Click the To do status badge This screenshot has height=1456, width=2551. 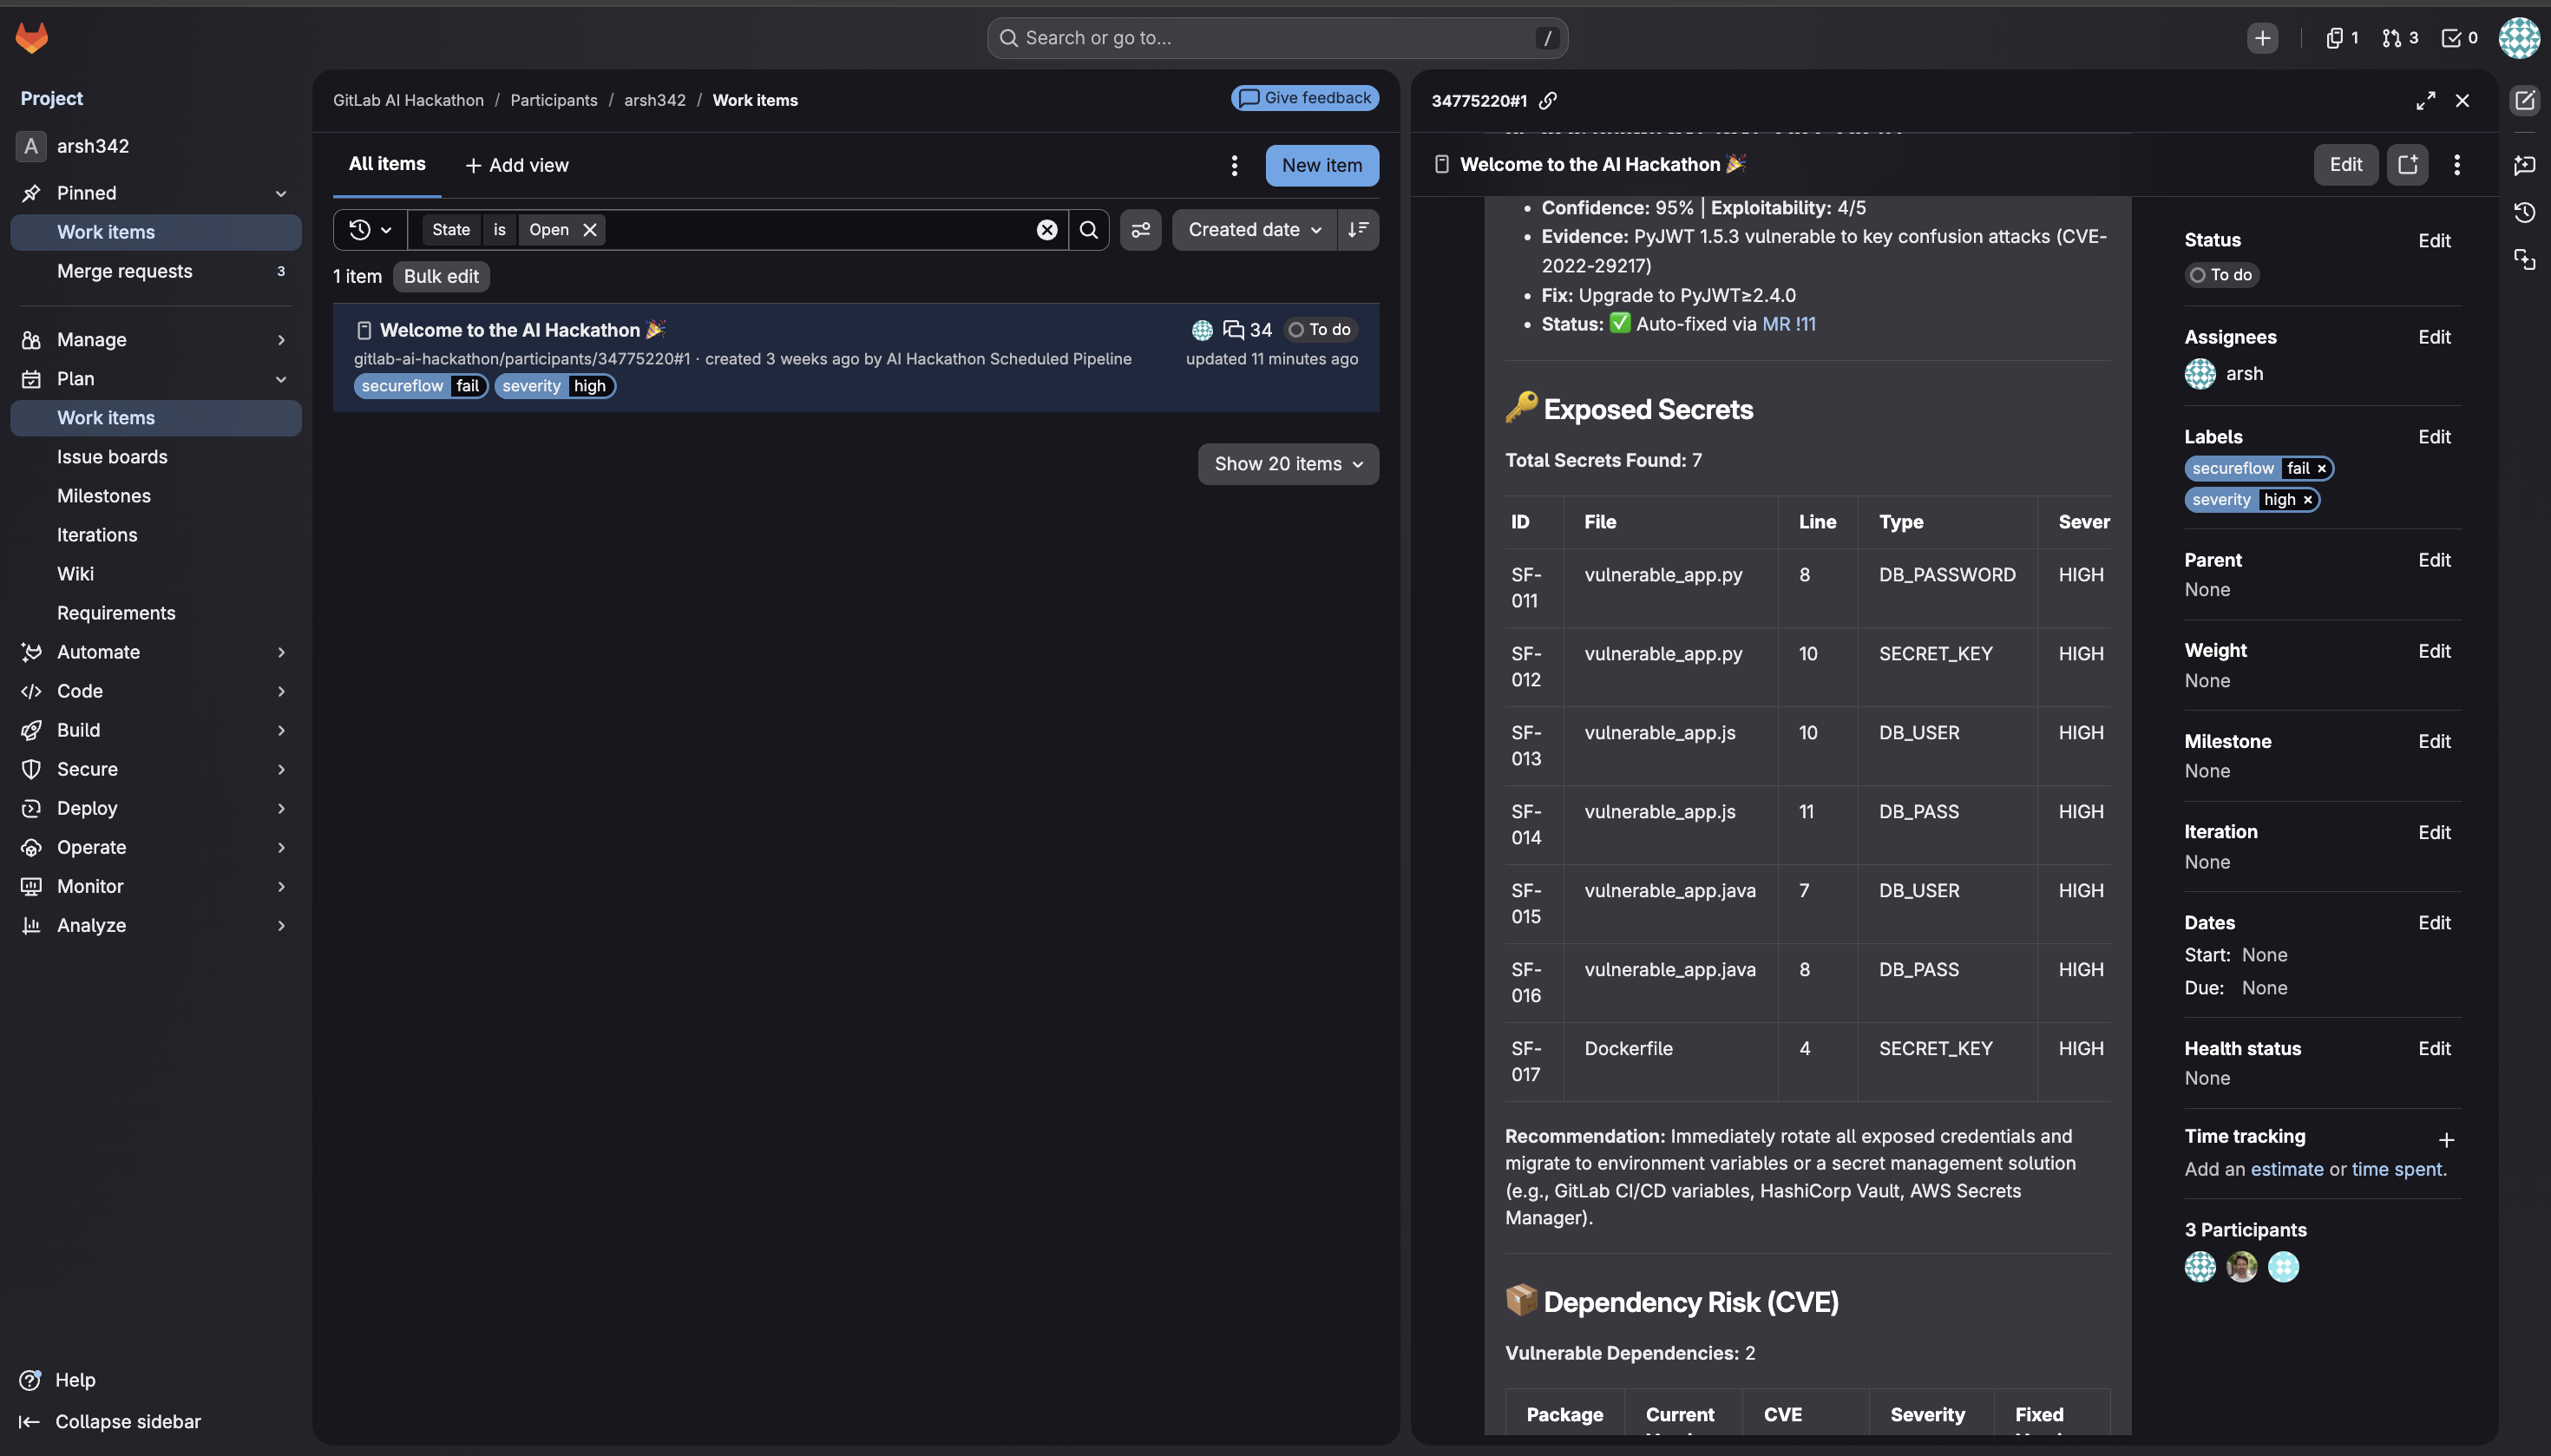(2221, 275)
